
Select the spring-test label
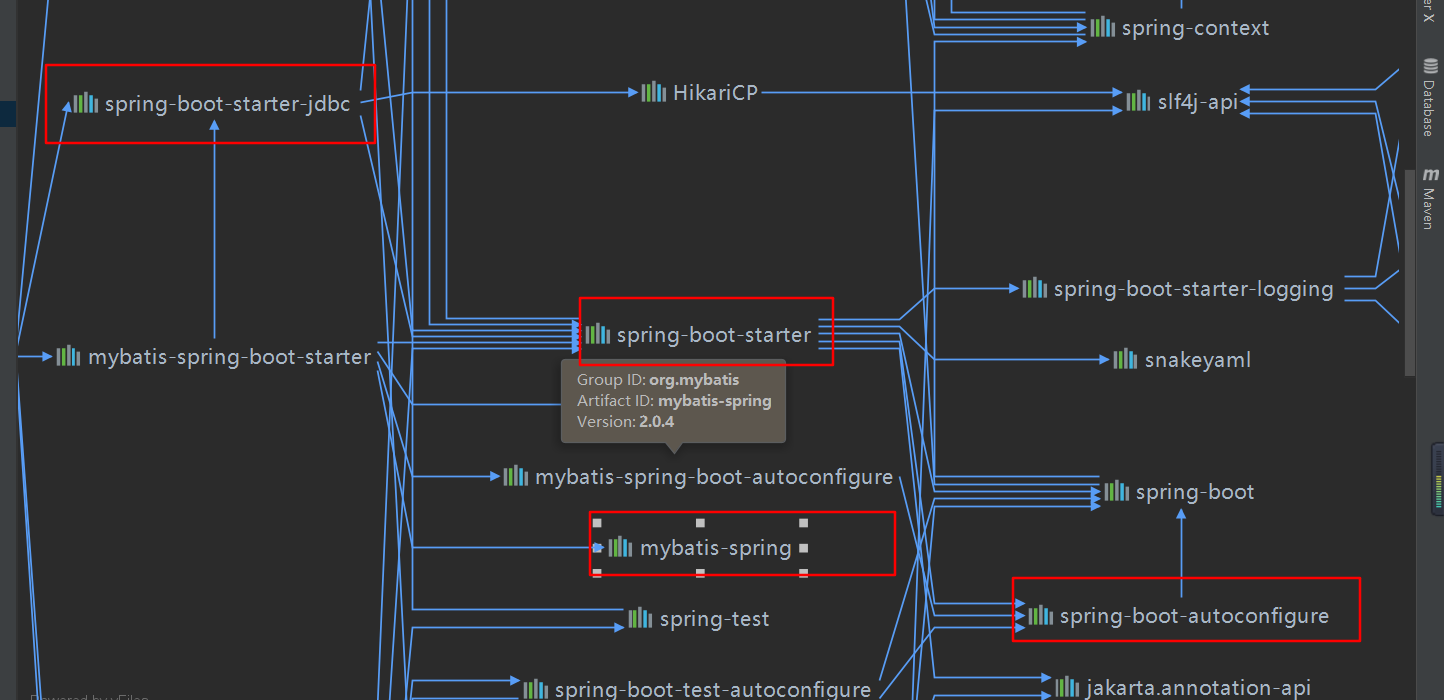(x=715, y=619)
